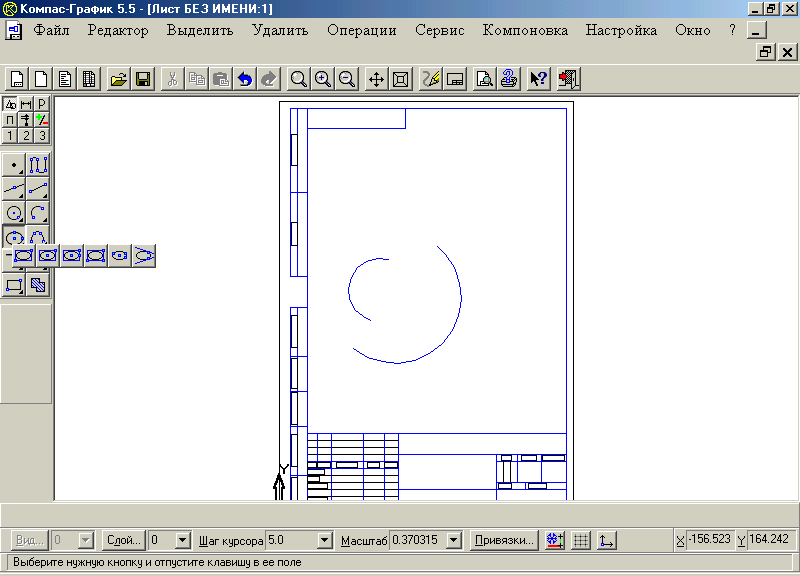This screenshot has width=800, height=576.
Task: Toggle the snap lock button with snowflake
Action: (555, 540)
